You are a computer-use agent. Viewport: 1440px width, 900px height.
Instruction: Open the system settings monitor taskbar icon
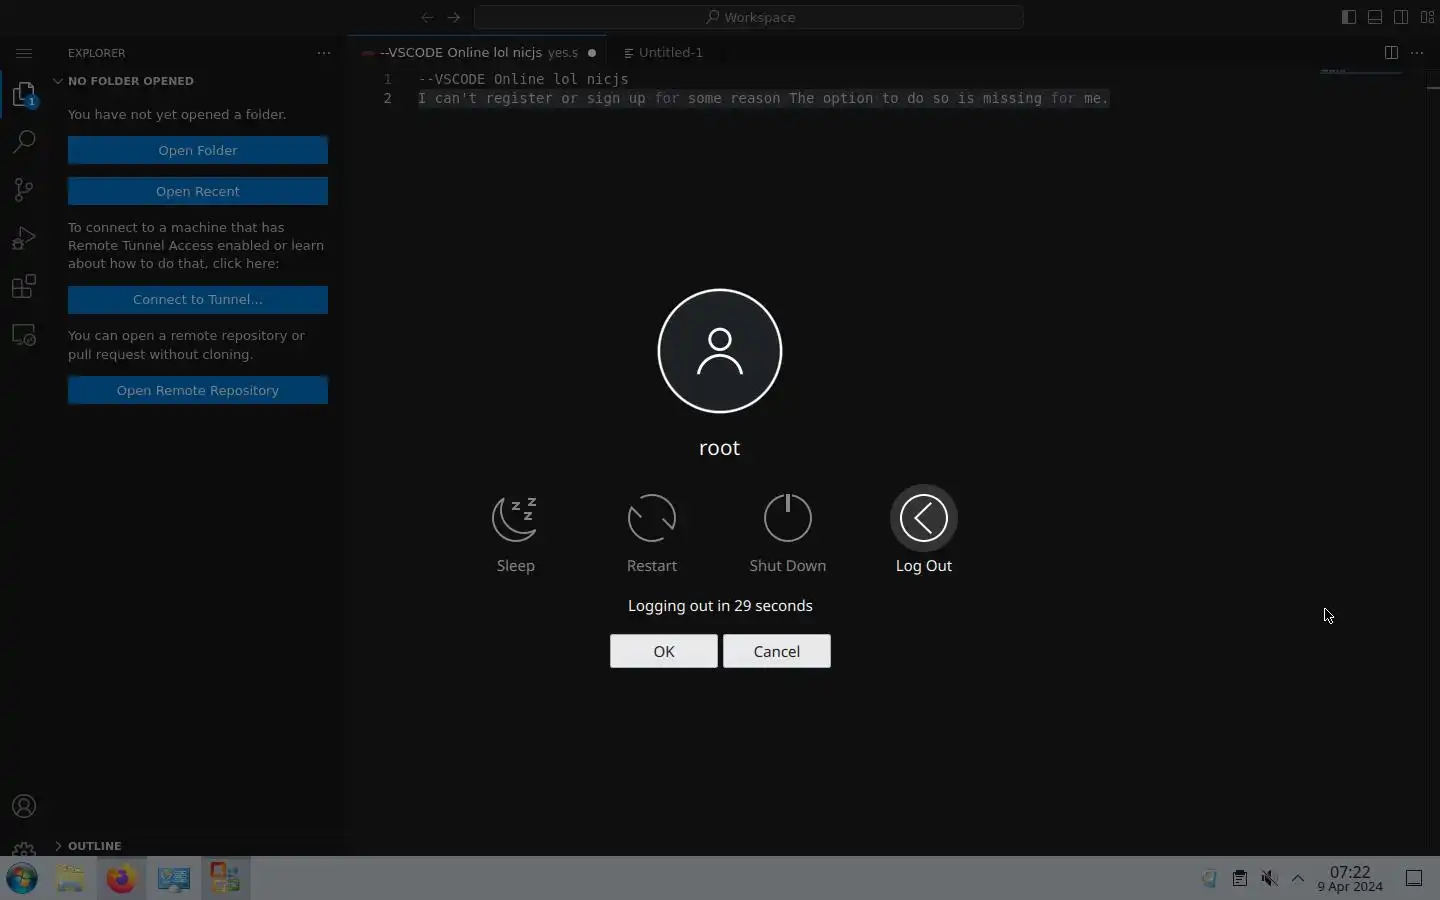173,878
